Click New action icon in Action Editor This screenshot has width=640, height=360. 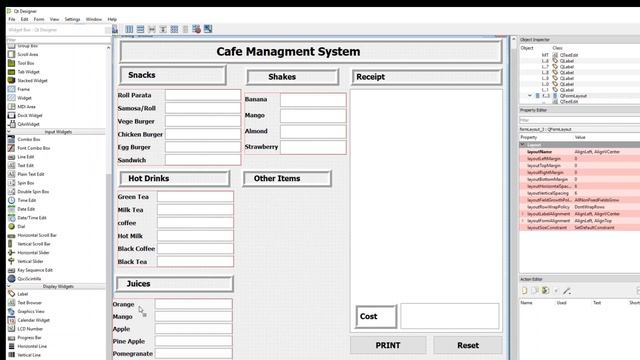[x=524, y=291]
